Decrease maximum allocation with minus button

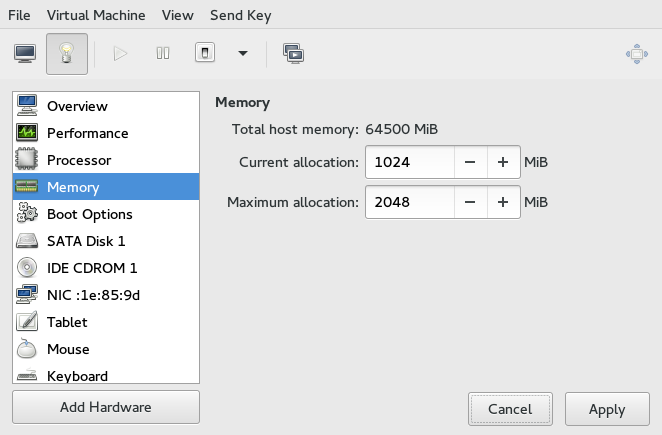470,202
